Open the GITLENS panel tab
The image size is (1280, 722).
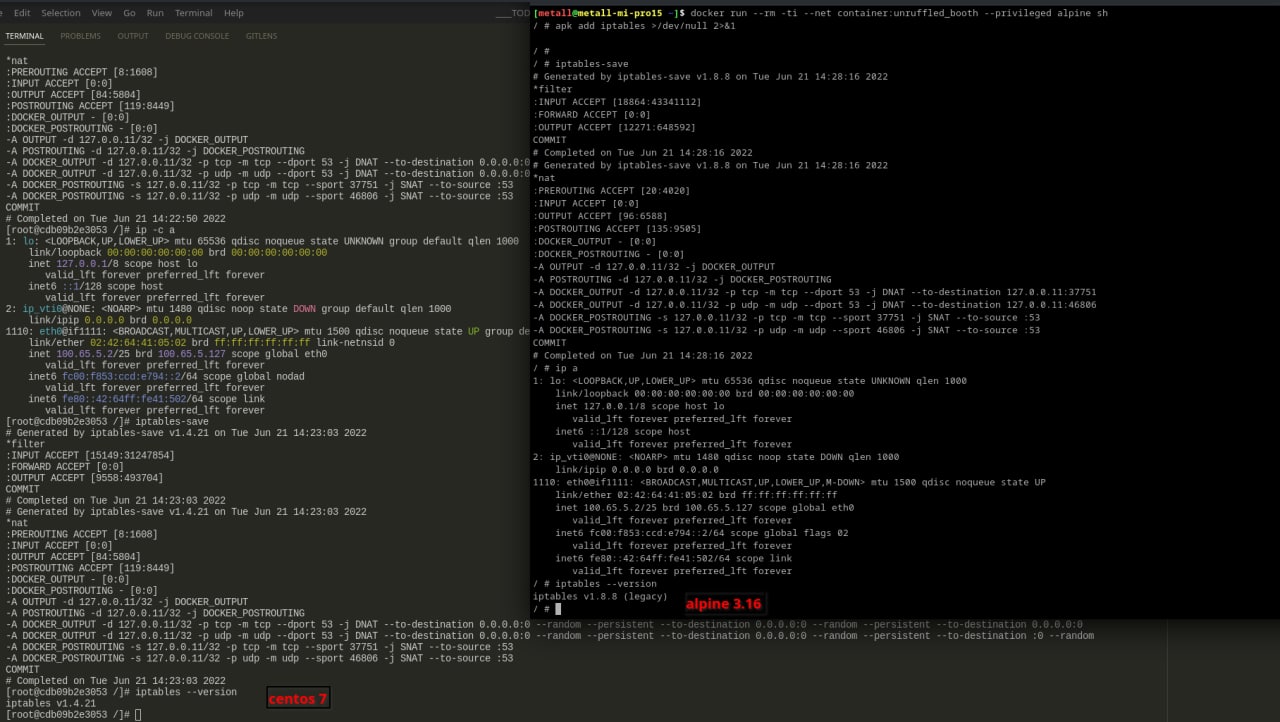[x=262, y=36]
